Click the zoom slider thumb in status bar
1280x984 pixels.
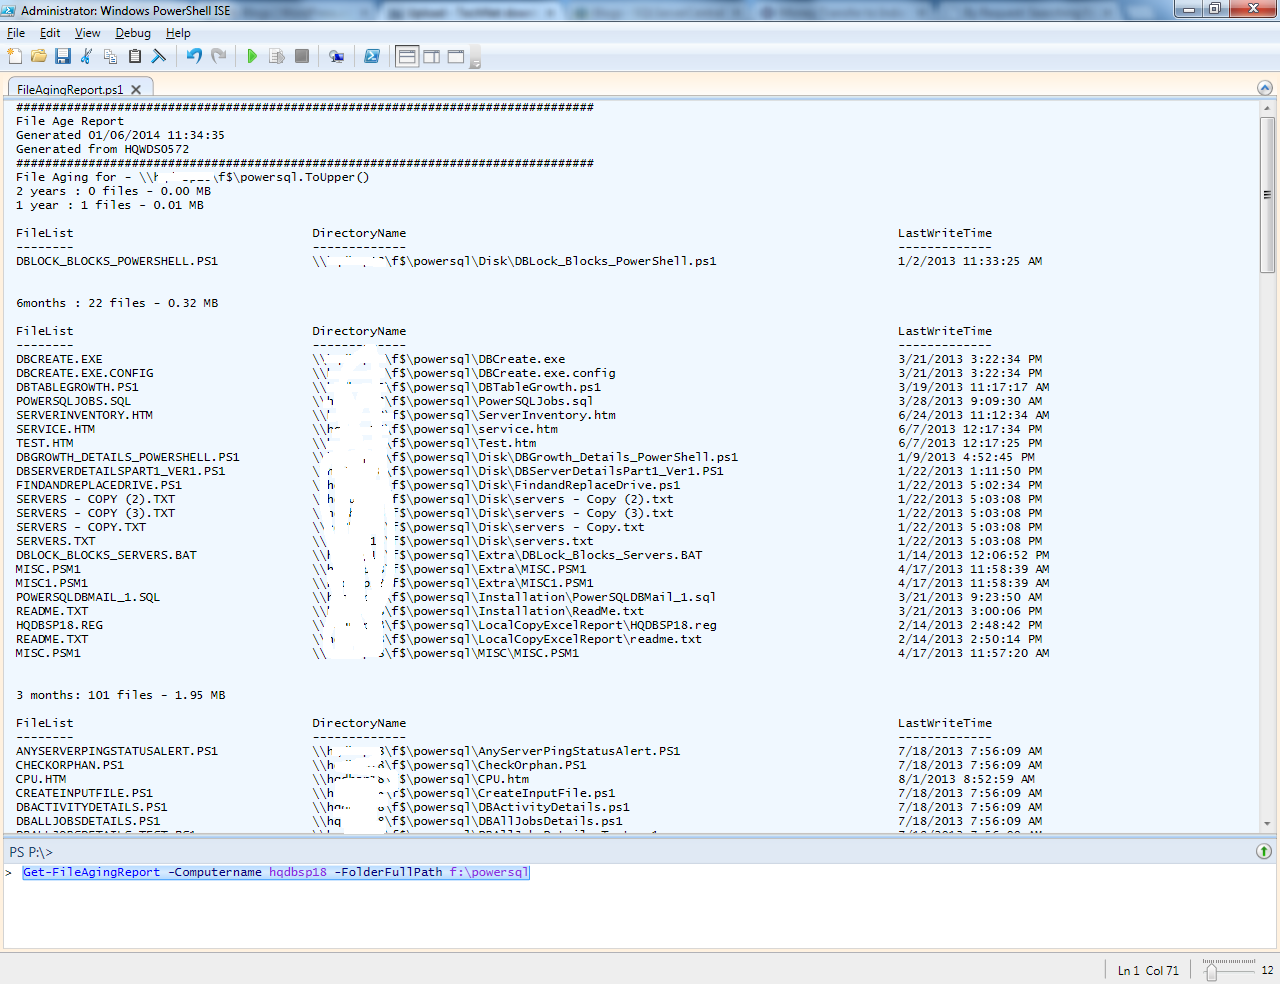1212,971
